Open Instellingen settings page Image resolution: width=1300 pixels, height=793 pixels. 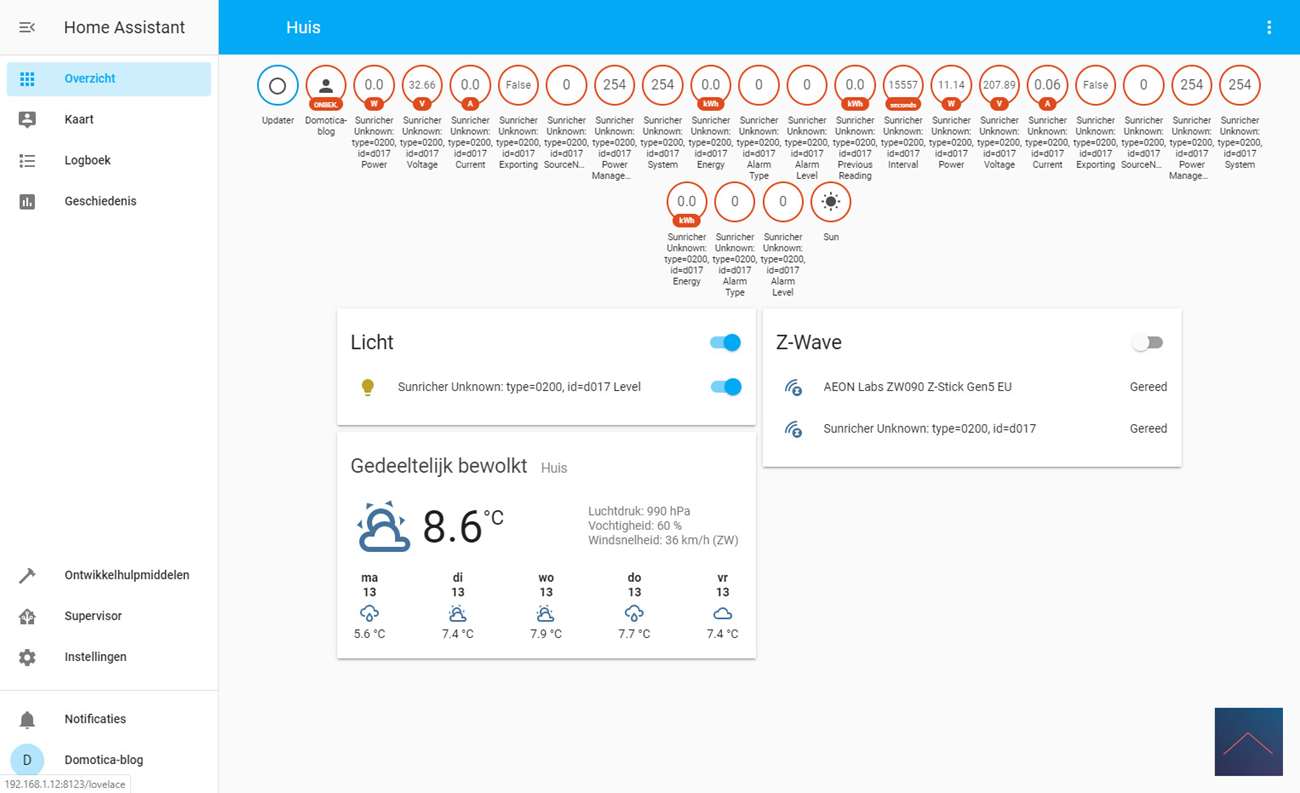[x=95, y=657]
